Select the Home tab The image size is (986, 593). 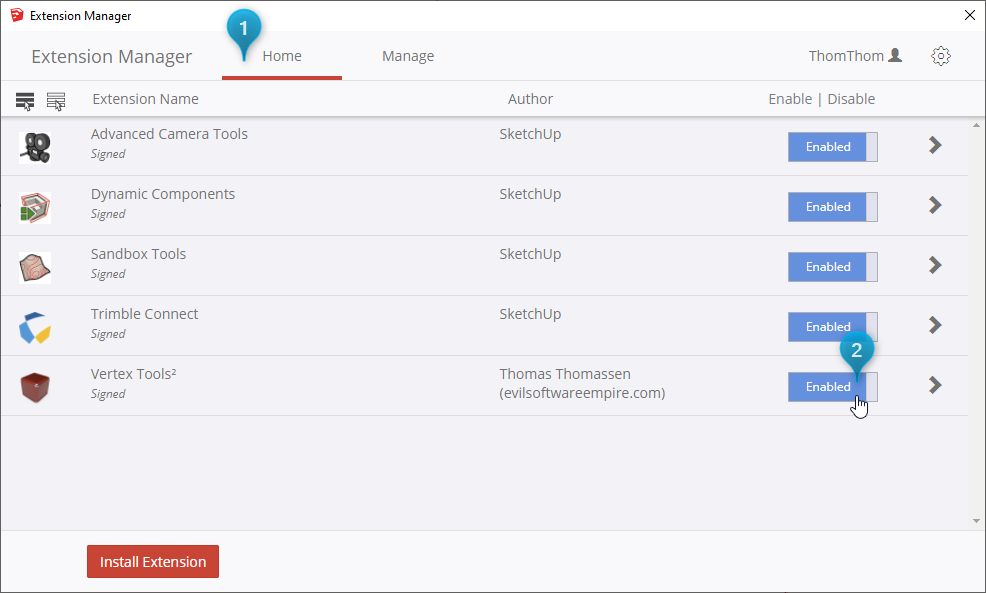pos(282,56)
